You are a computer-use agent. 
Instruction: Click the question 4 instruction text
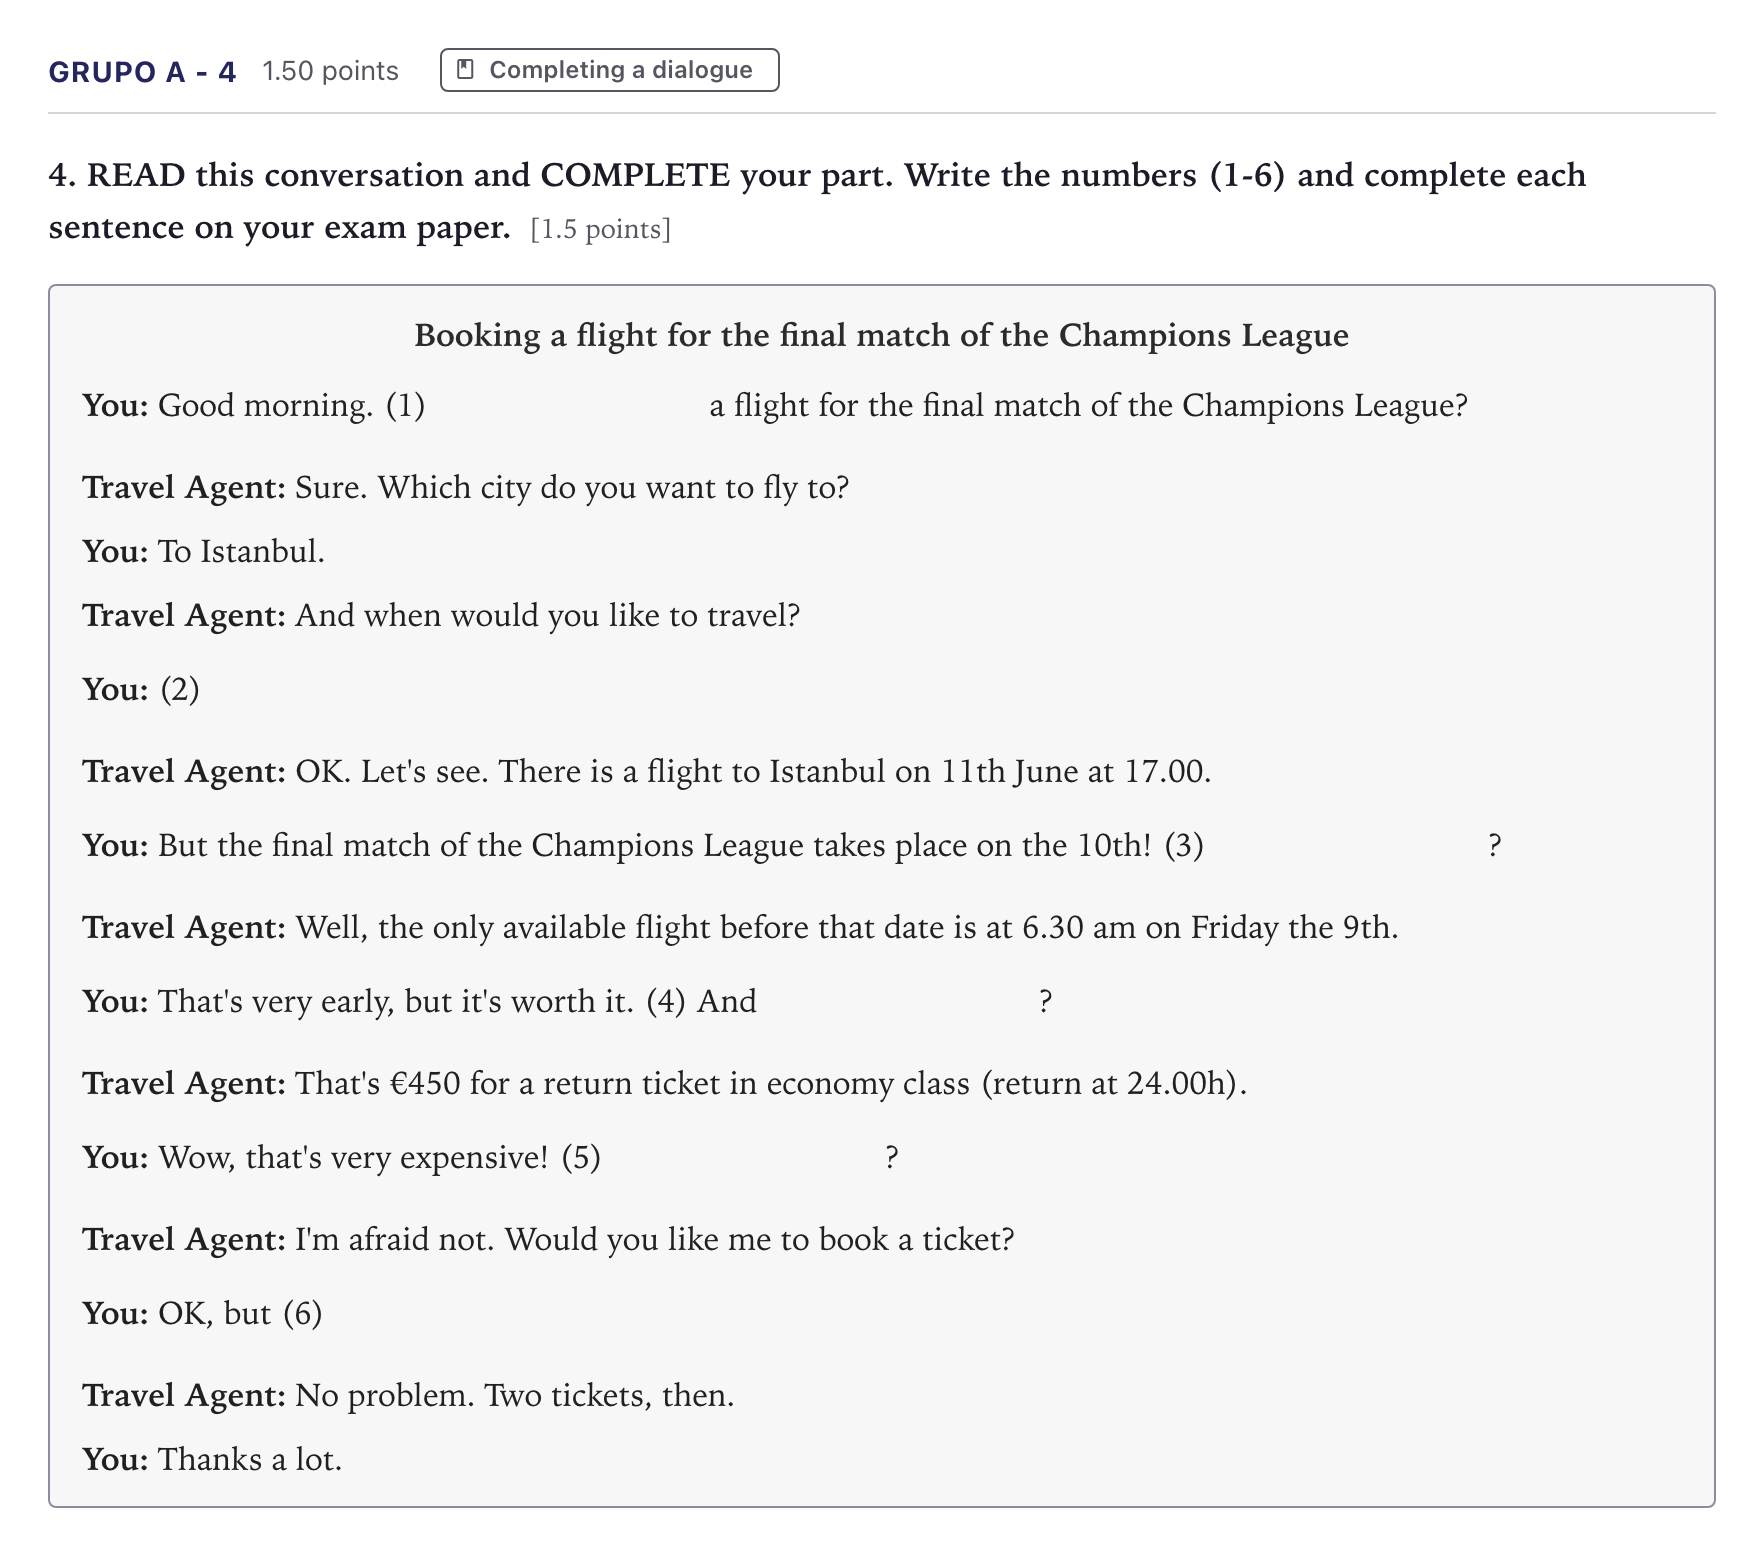[817, 201]
